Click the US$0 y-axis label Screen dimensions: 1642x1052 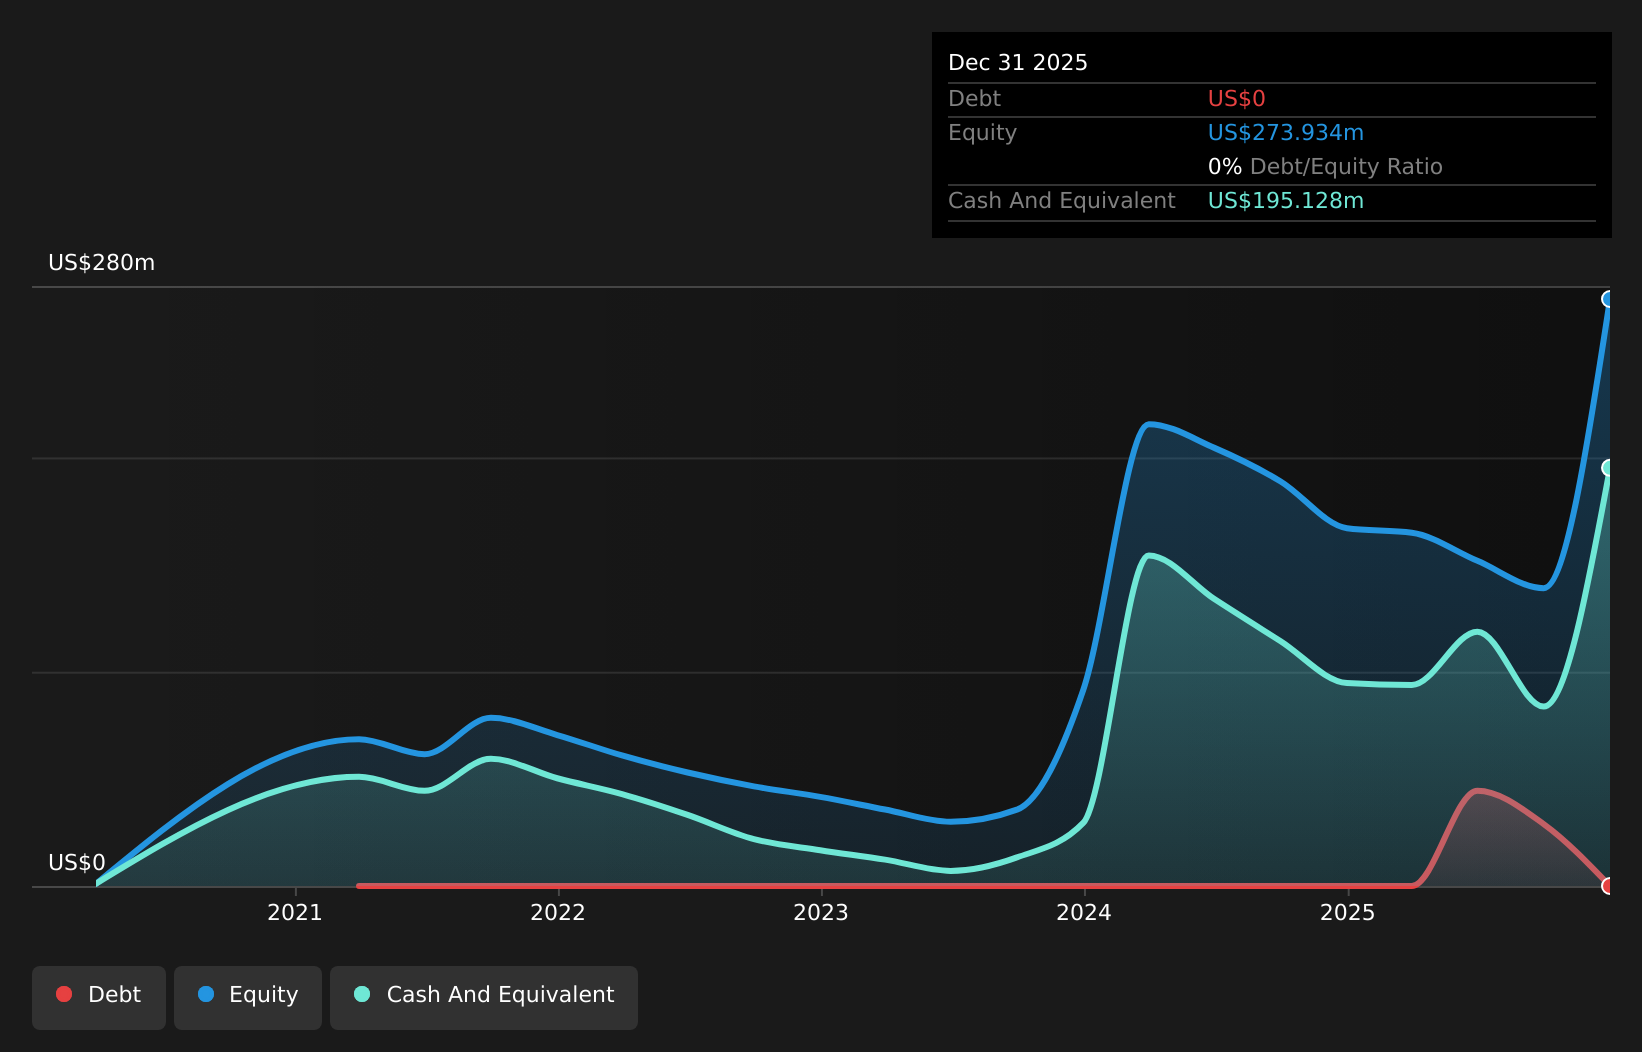tap(77, 863)
